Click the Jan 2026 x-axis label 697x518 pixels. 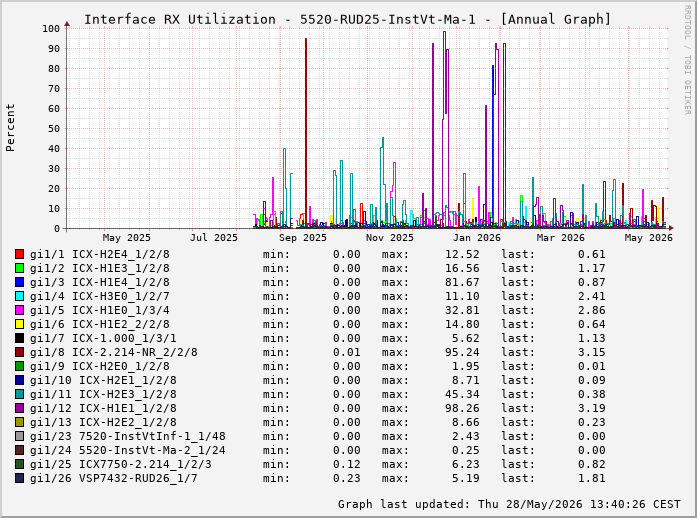pos(477,238)
